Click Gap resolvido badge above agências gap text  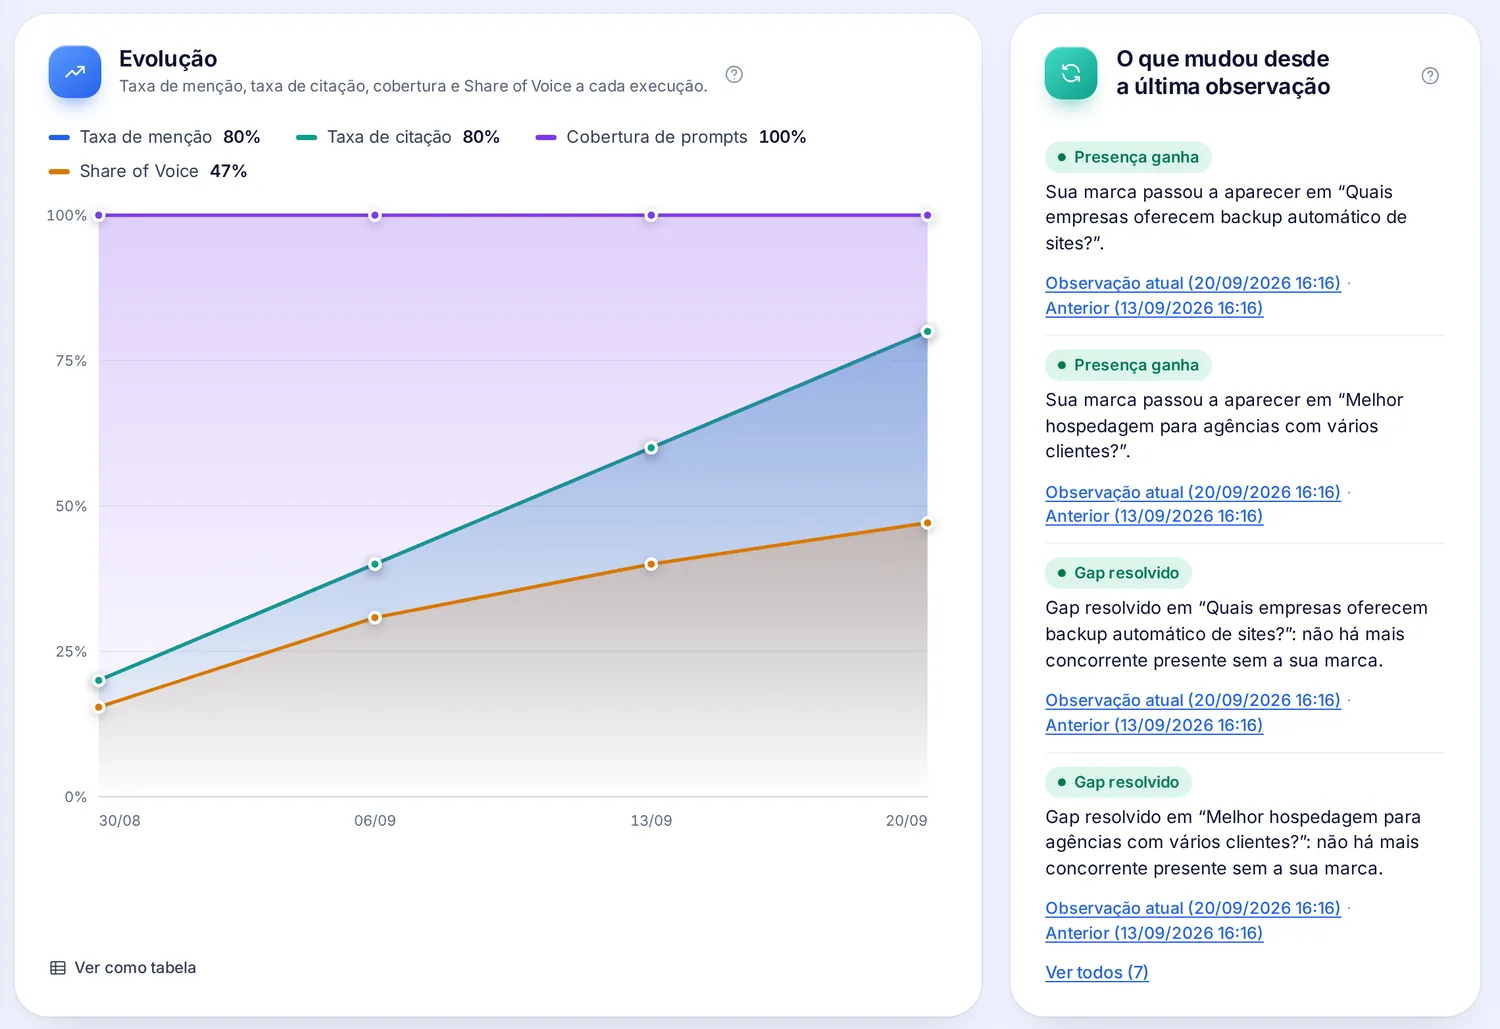(x=1118, y=782)
